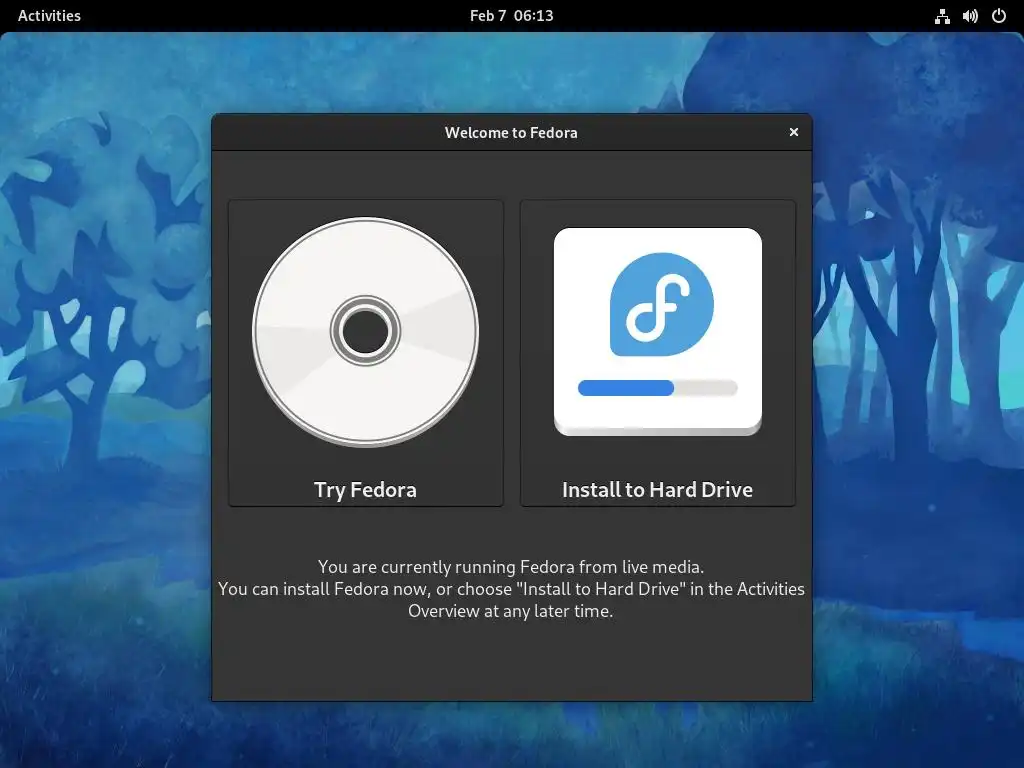The width and height of the screenshot is (1024, 768).
Task: Click the CD disc icon
Action: 365,332
